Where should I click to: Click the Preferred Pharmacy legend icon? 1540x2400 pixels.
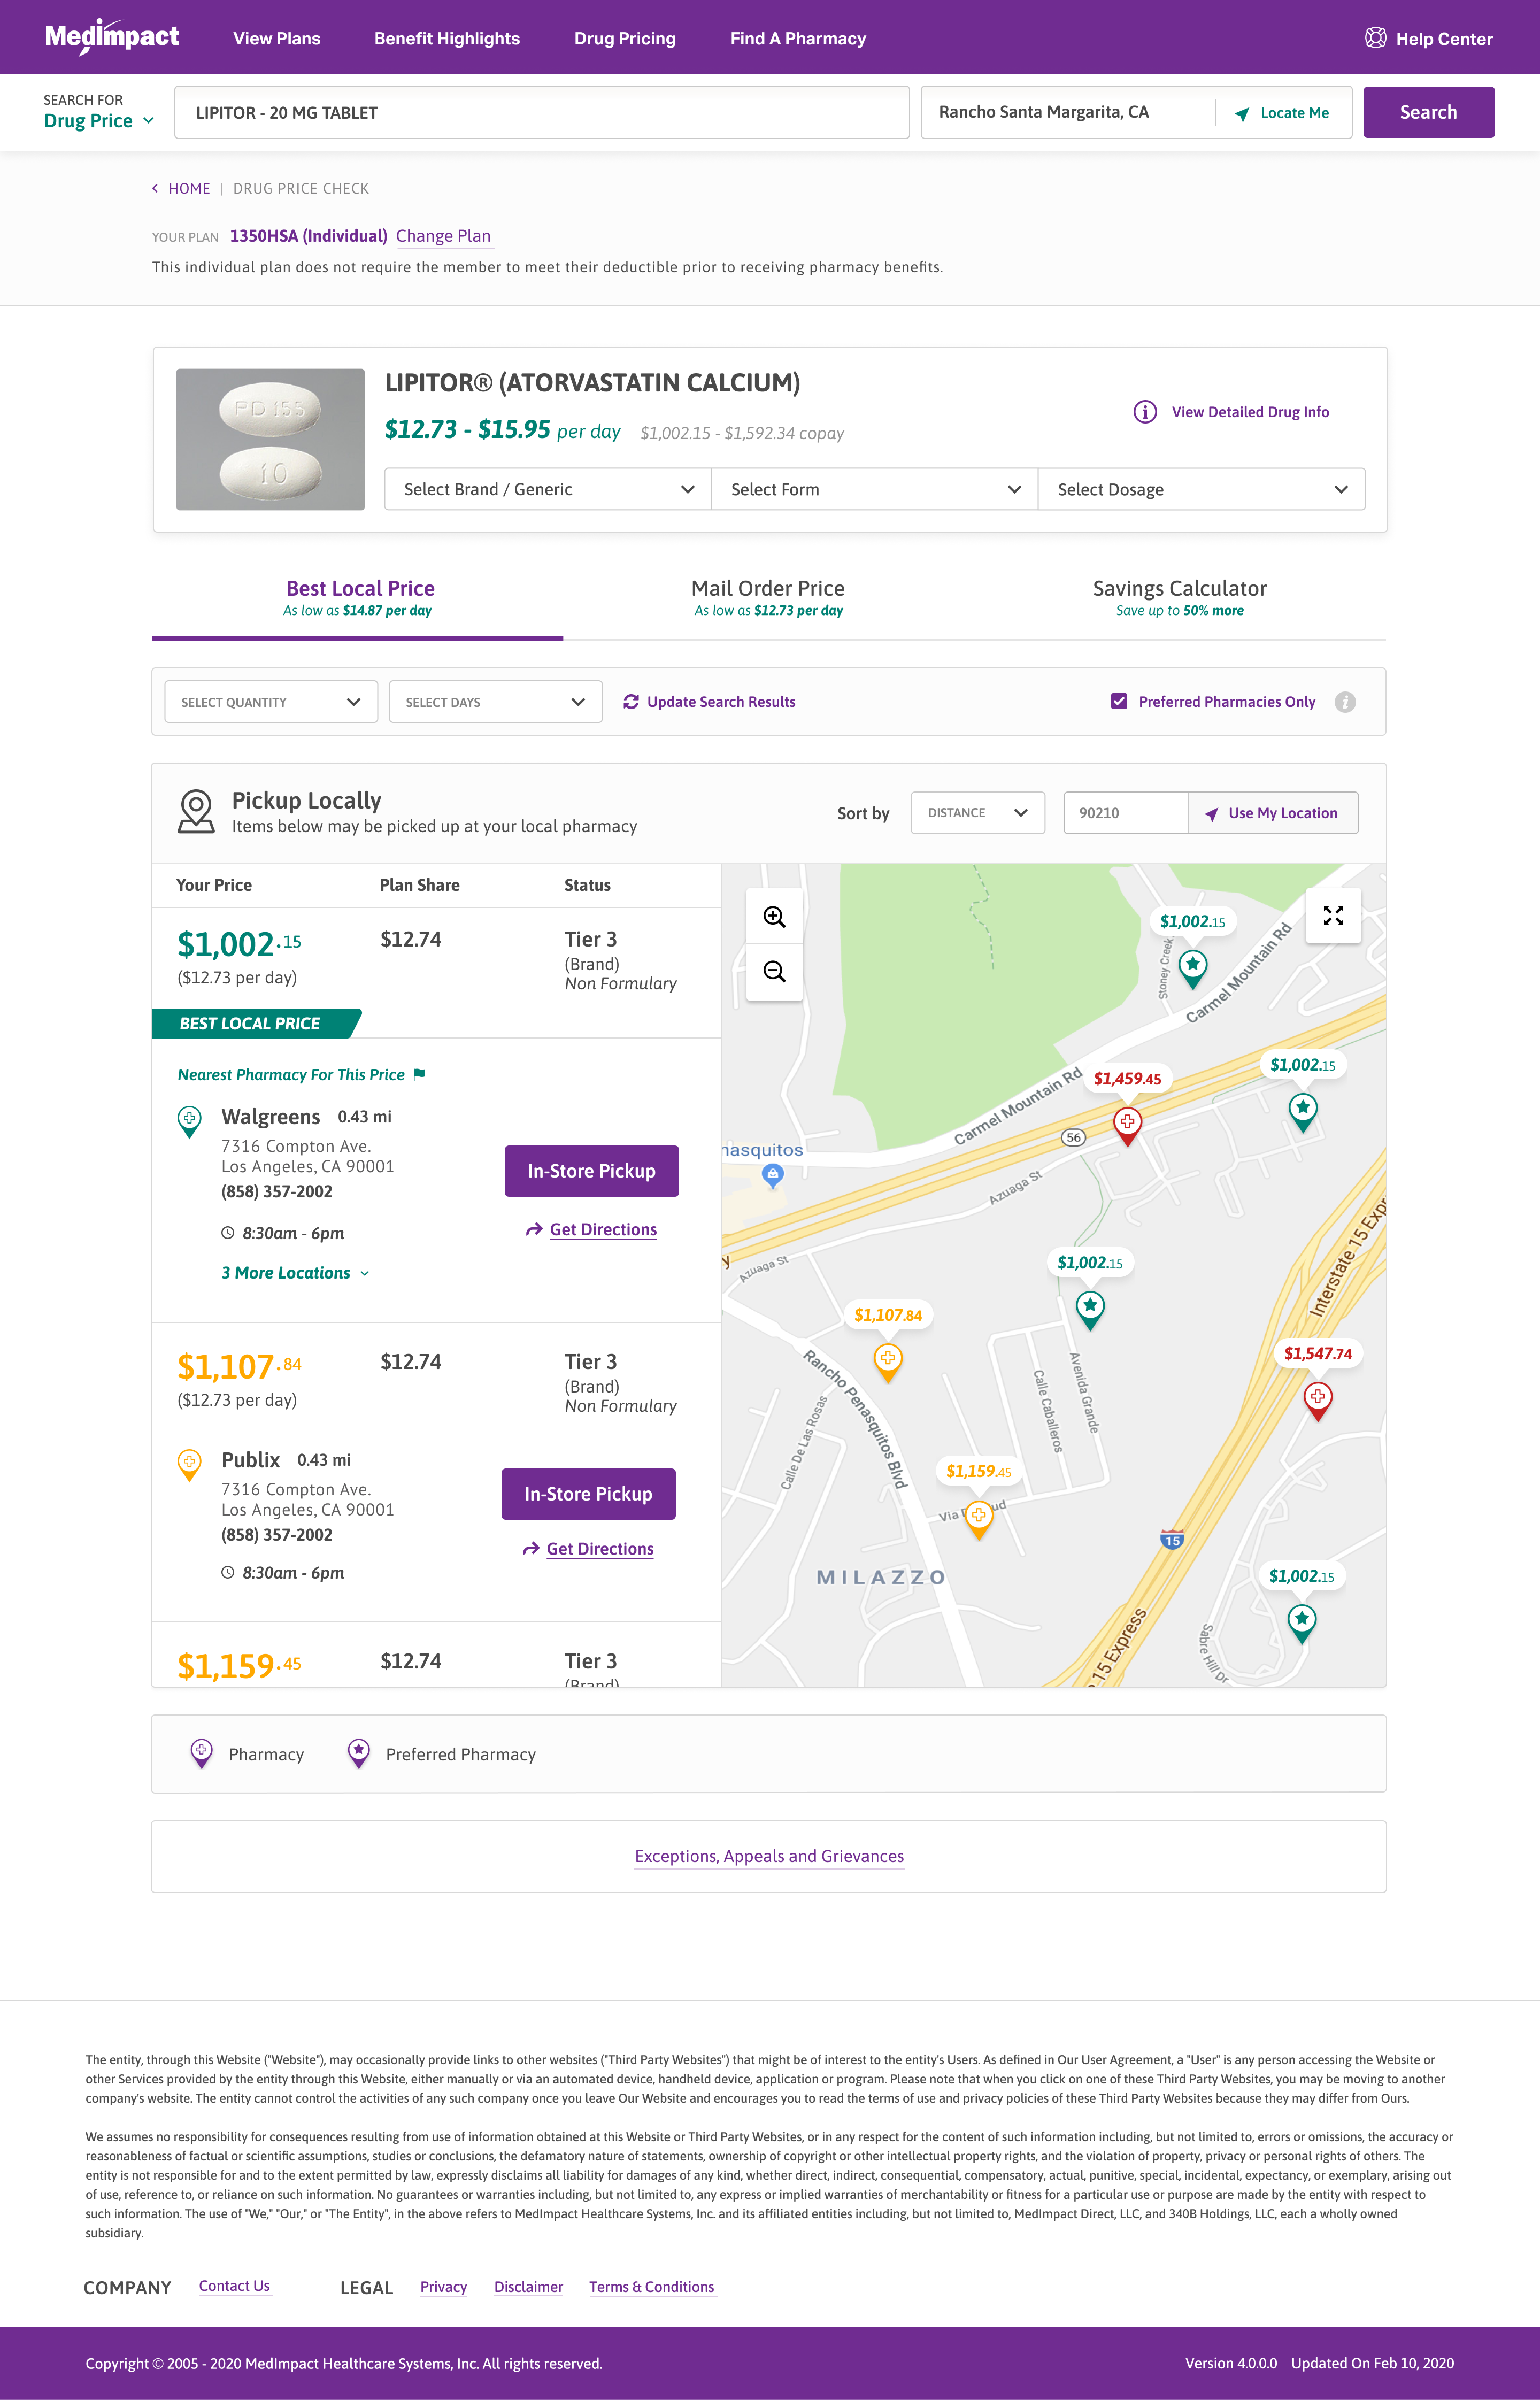358,1753
